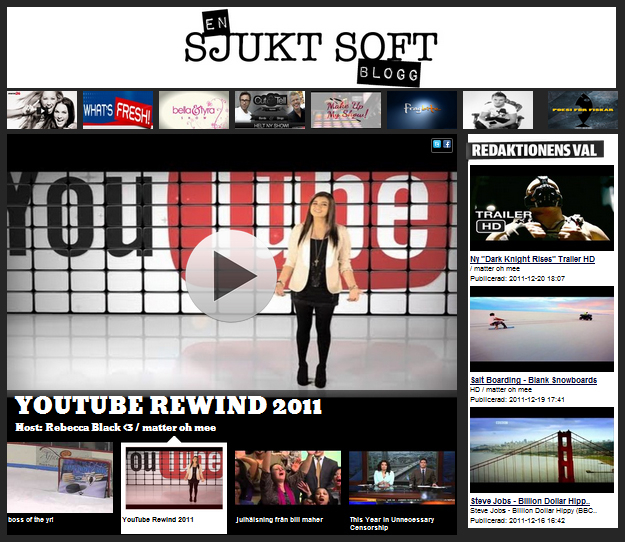Select the boss of the yr! hockey thumbnail
The height and width of the screenshot is (542, 625).
tap(60, 477)
